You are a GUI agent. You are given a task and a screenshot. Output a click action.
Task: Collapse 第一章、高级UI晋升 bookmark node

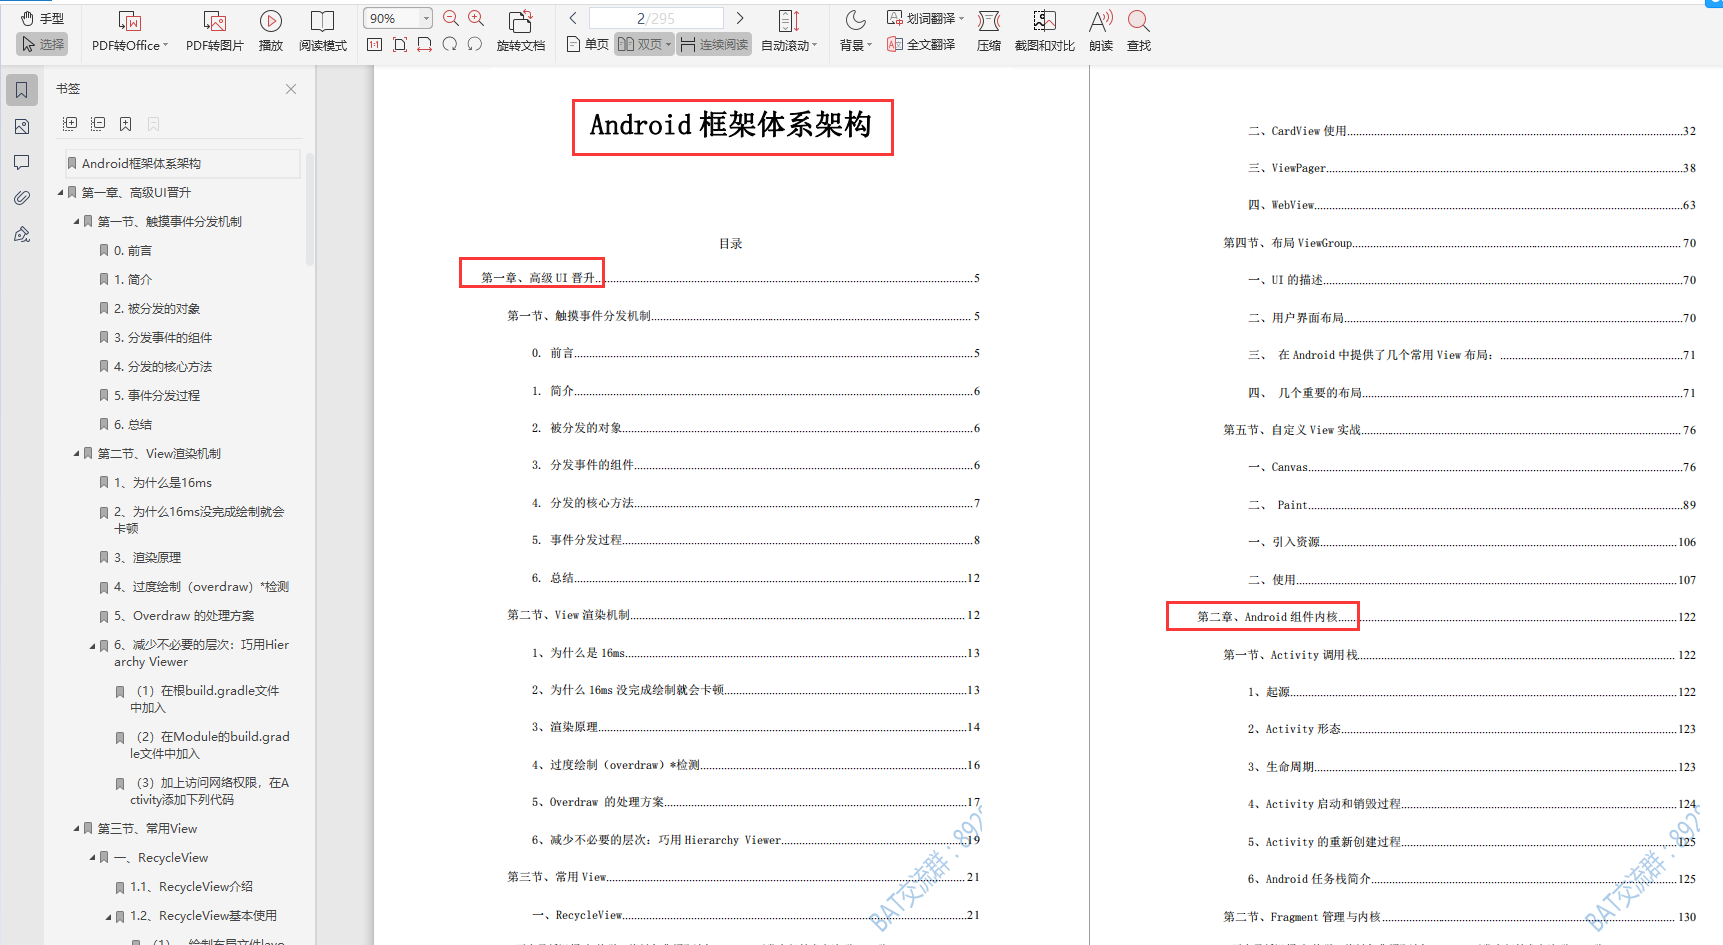(x=60, y=192)
